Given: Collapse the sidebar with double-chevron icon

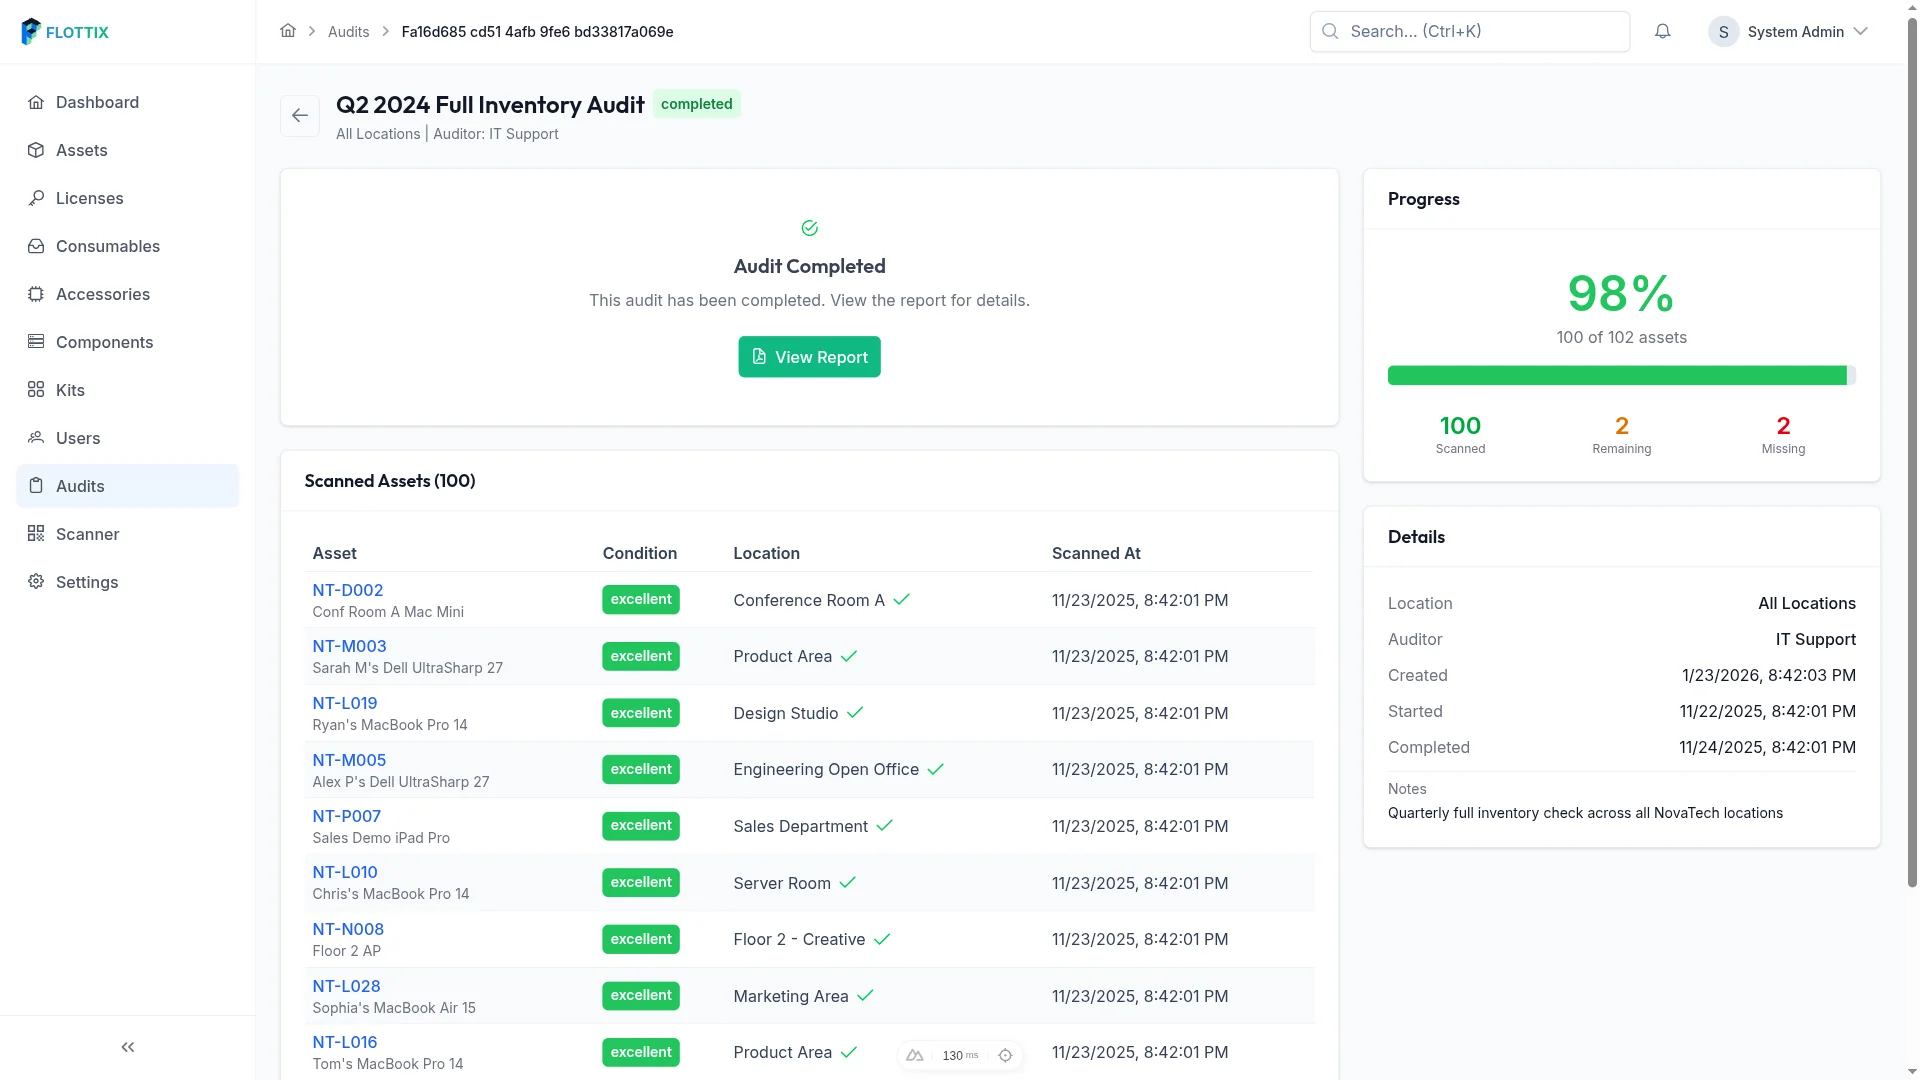Looking at the screenshot, I should pos(128,1047).
